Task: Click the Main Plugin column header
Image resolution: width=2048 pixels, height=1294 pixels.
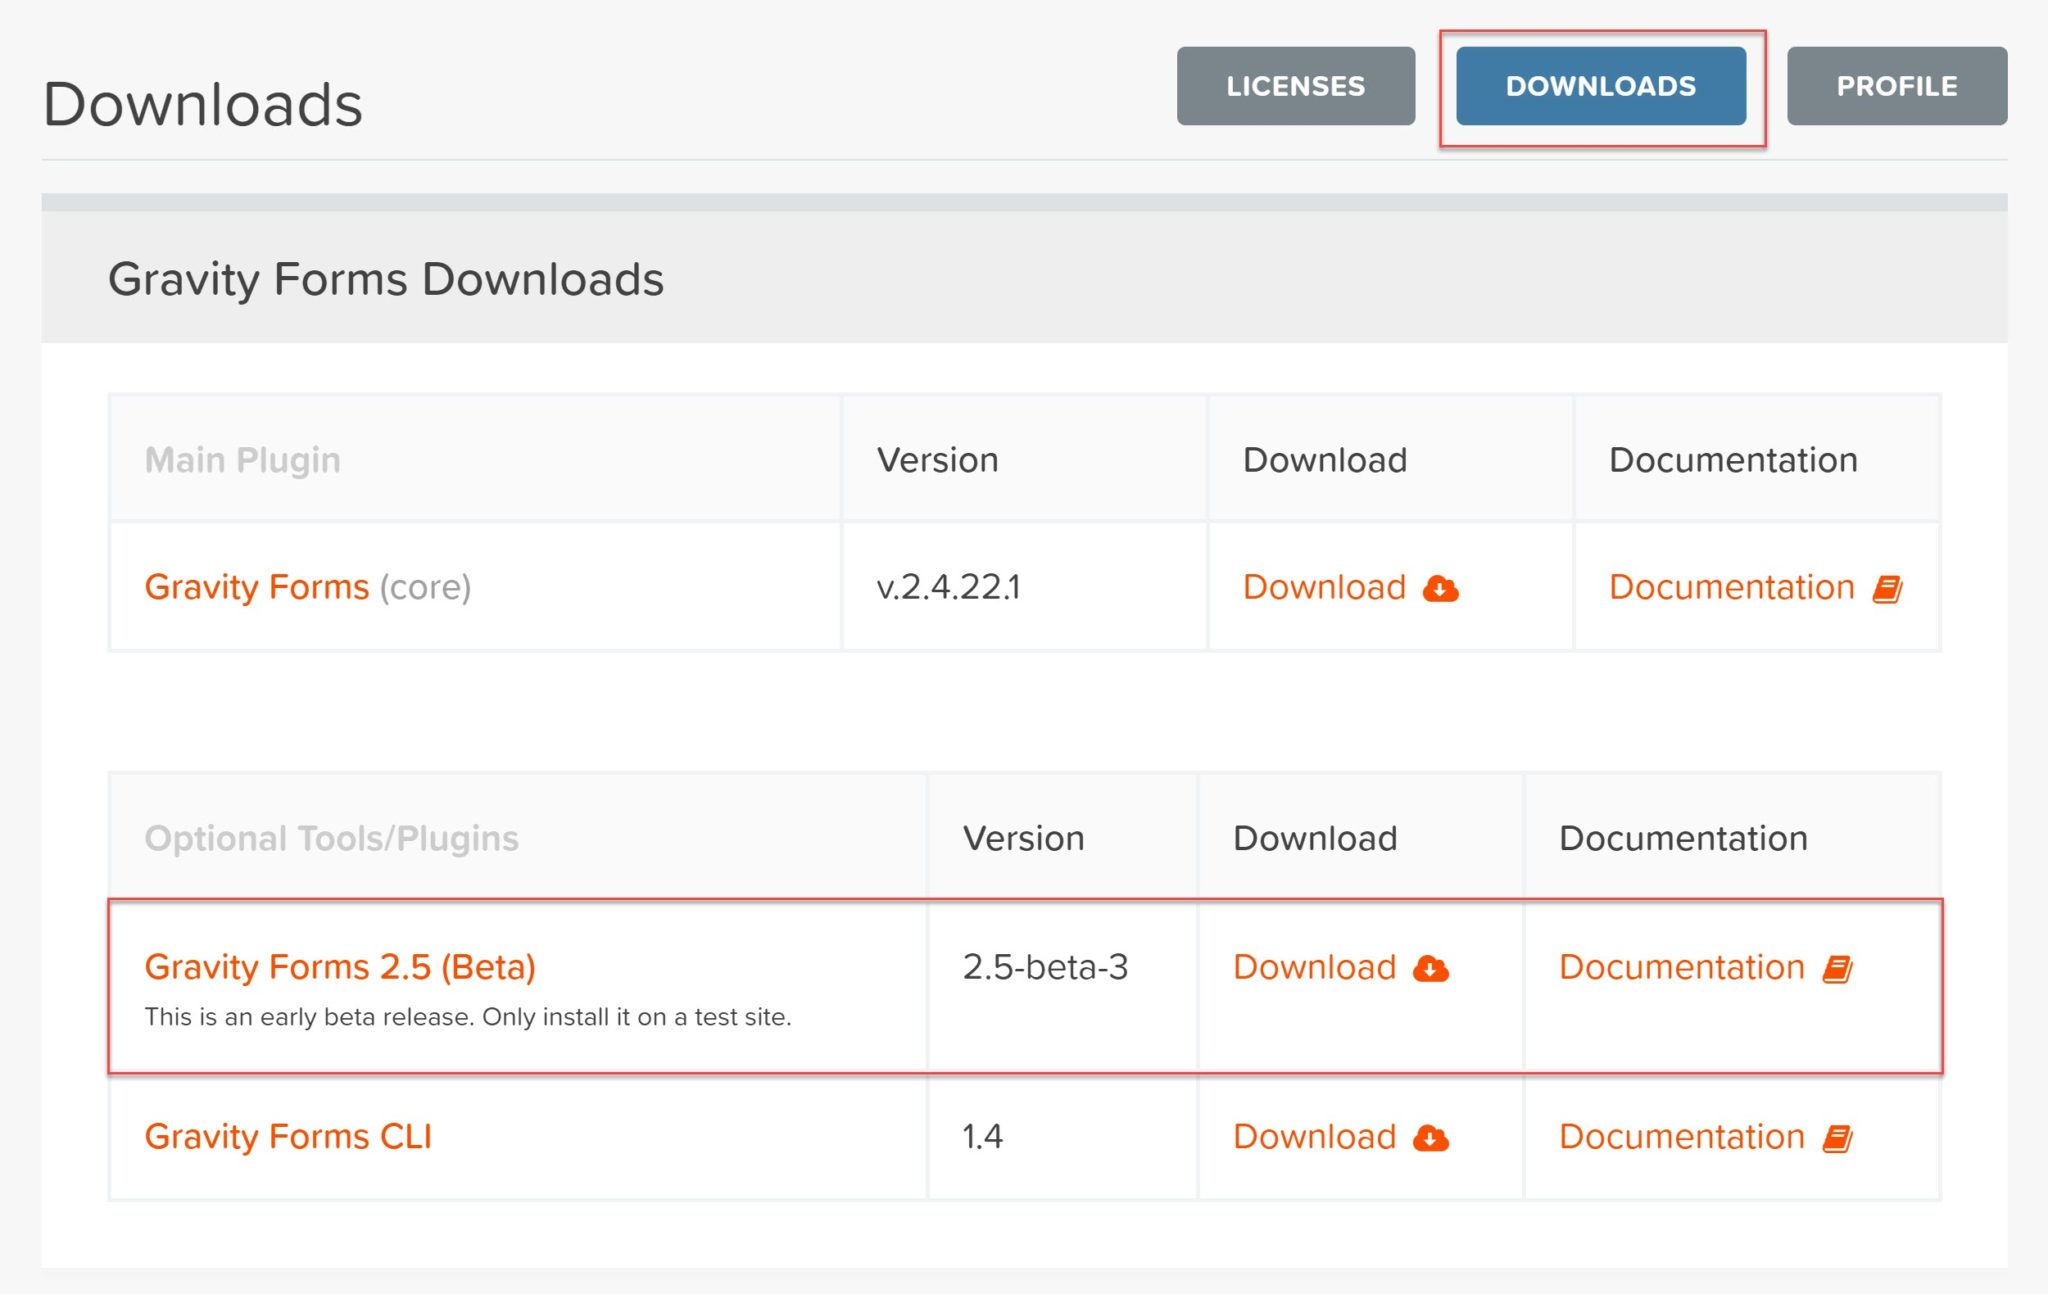Action: pos(243,460)
